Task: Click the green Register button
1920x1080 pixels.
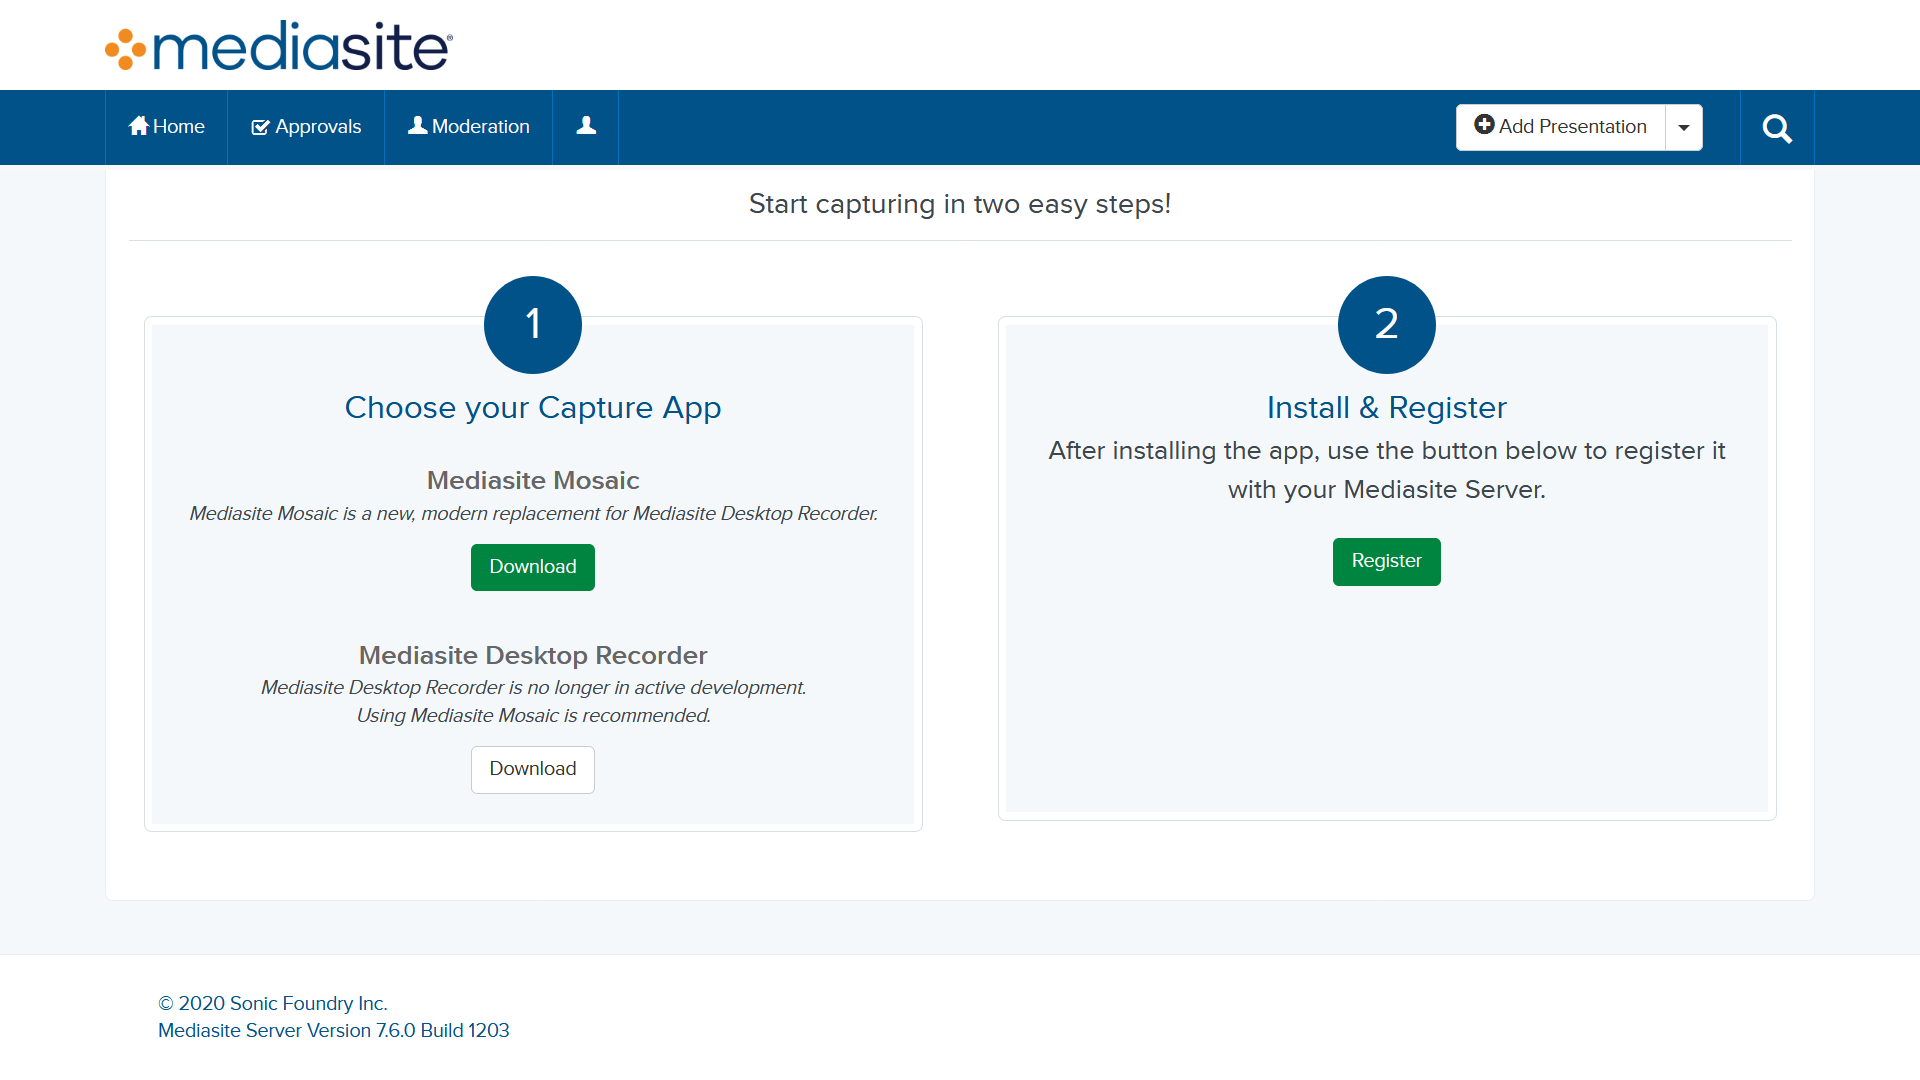Action: click(x=1386, y=561)
